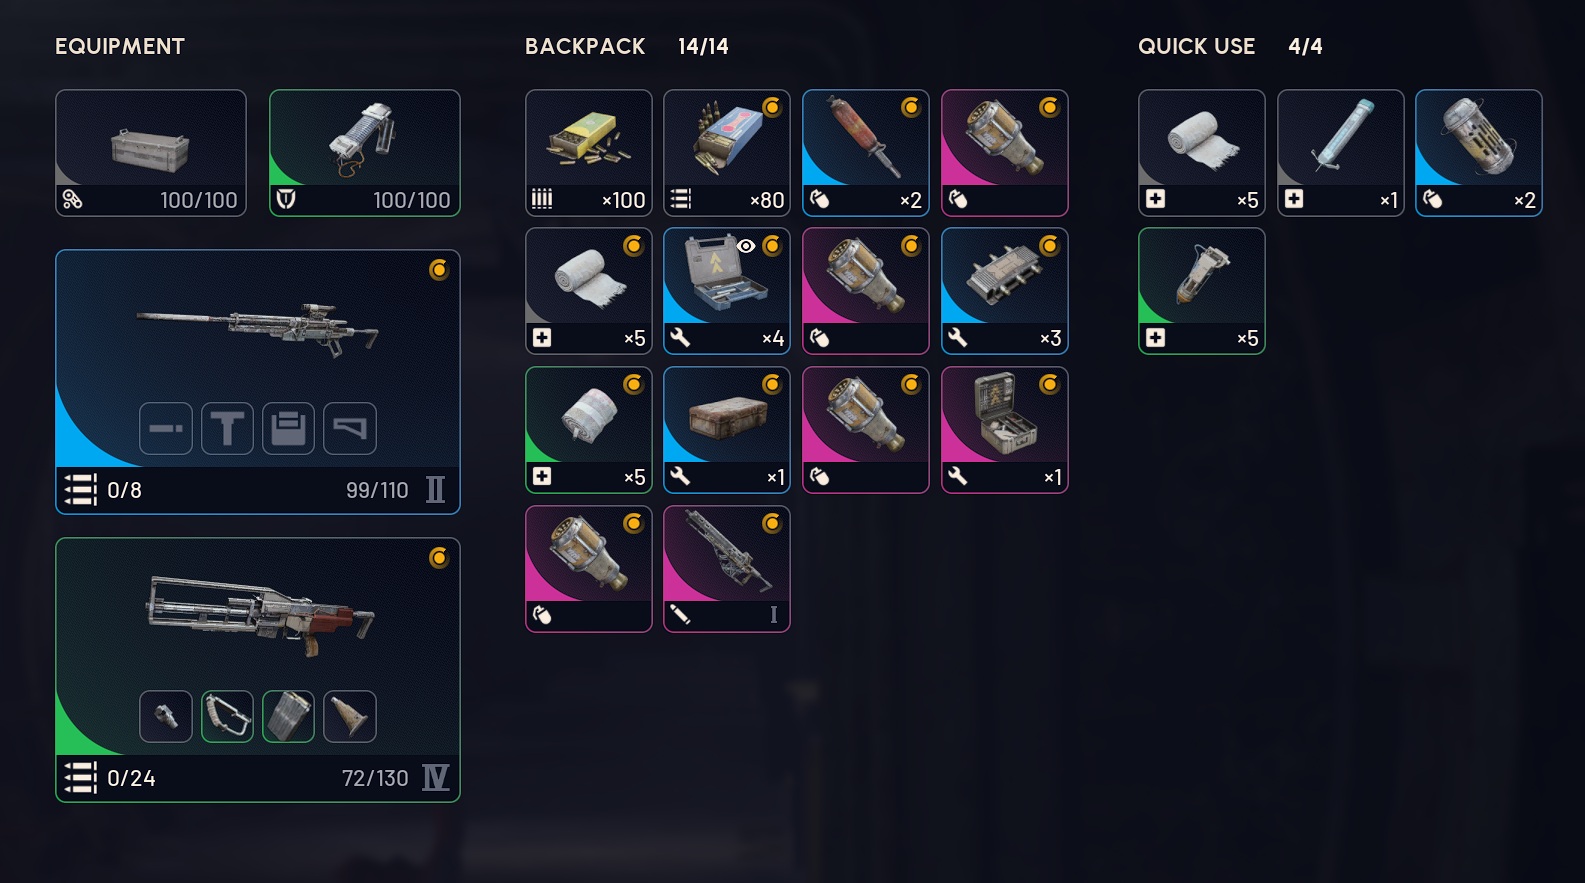Select the green grip attachment on second weapon
The height and width of the screenshot is (883, 1585).
pyautogui.click(x=227, y=717)
